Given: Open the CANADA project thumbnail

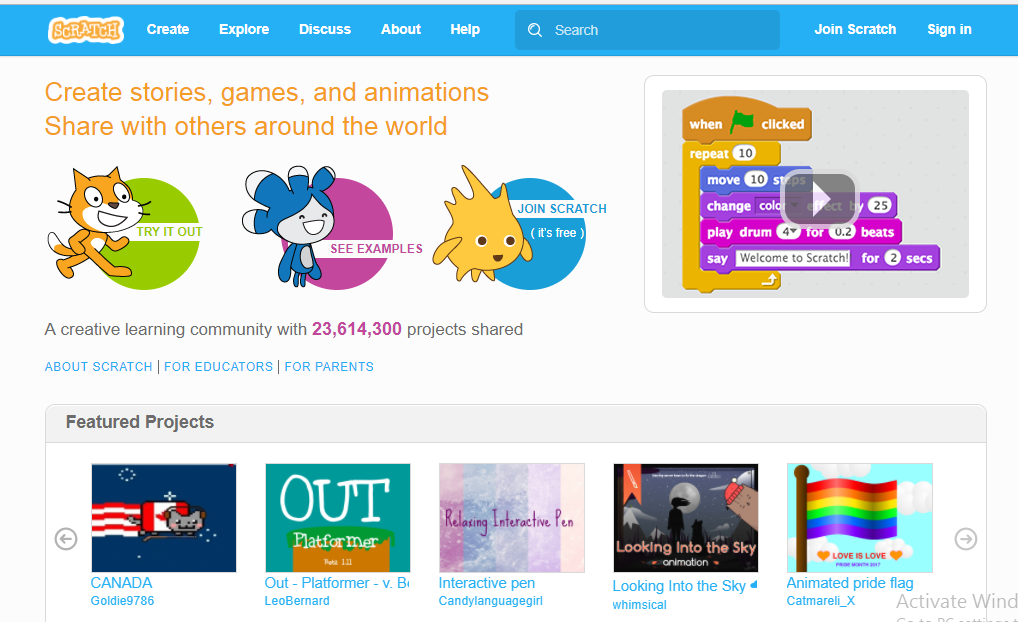Looking at the screenshot, I should coord(163,518).
